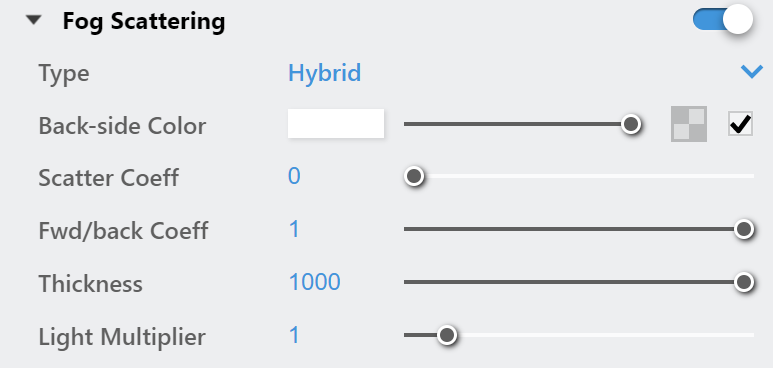Image resolution: width=773 pixels, height=368 pixels.
Task: Open the white Back-side Color swatch
Action: (336, 123)
